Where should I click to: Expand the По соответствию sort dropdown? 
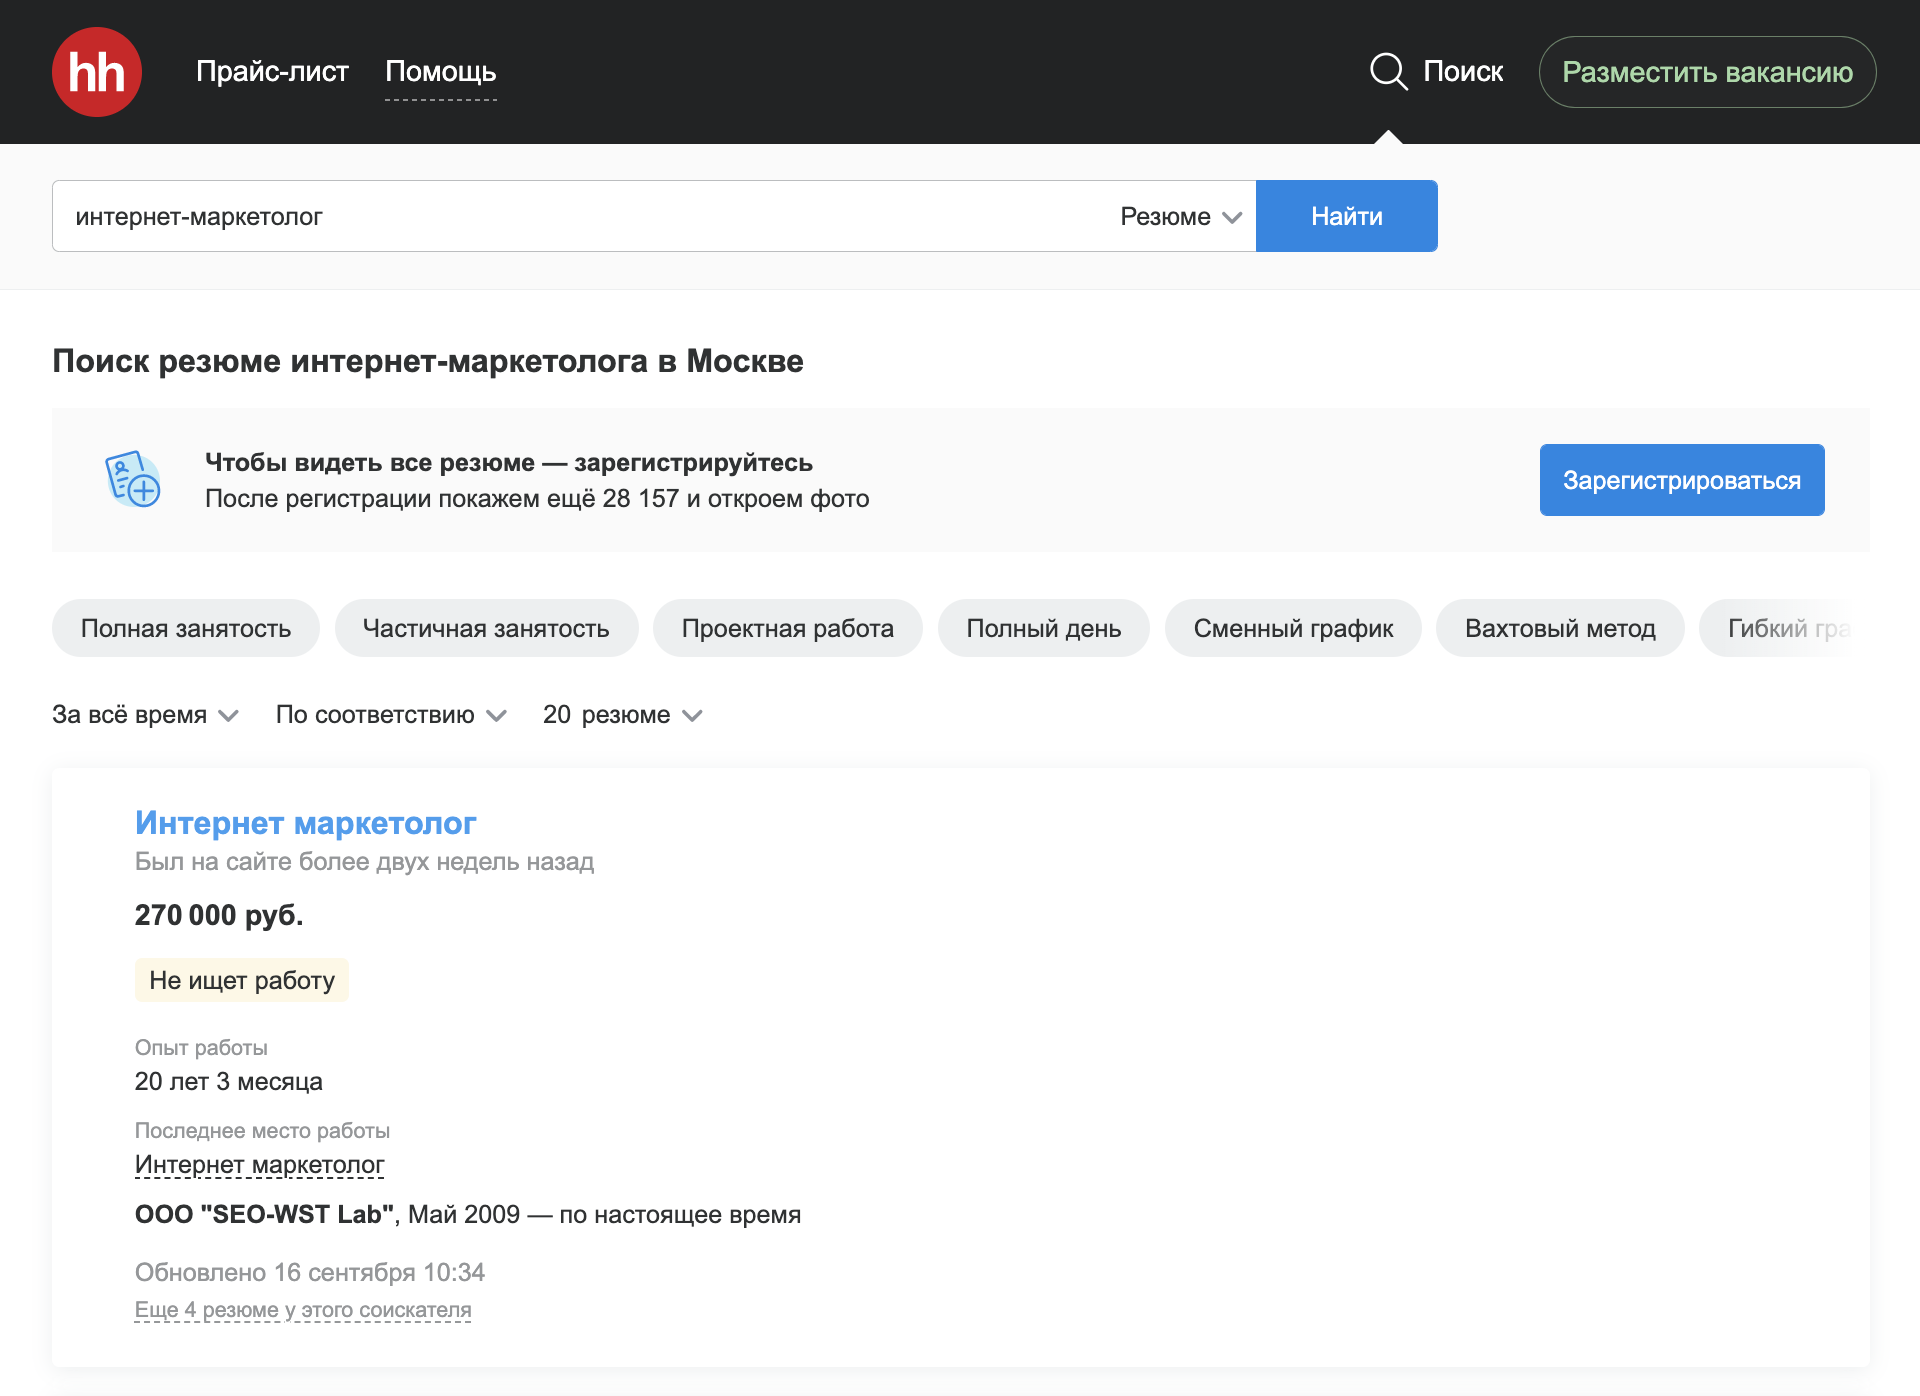point(391,715)
